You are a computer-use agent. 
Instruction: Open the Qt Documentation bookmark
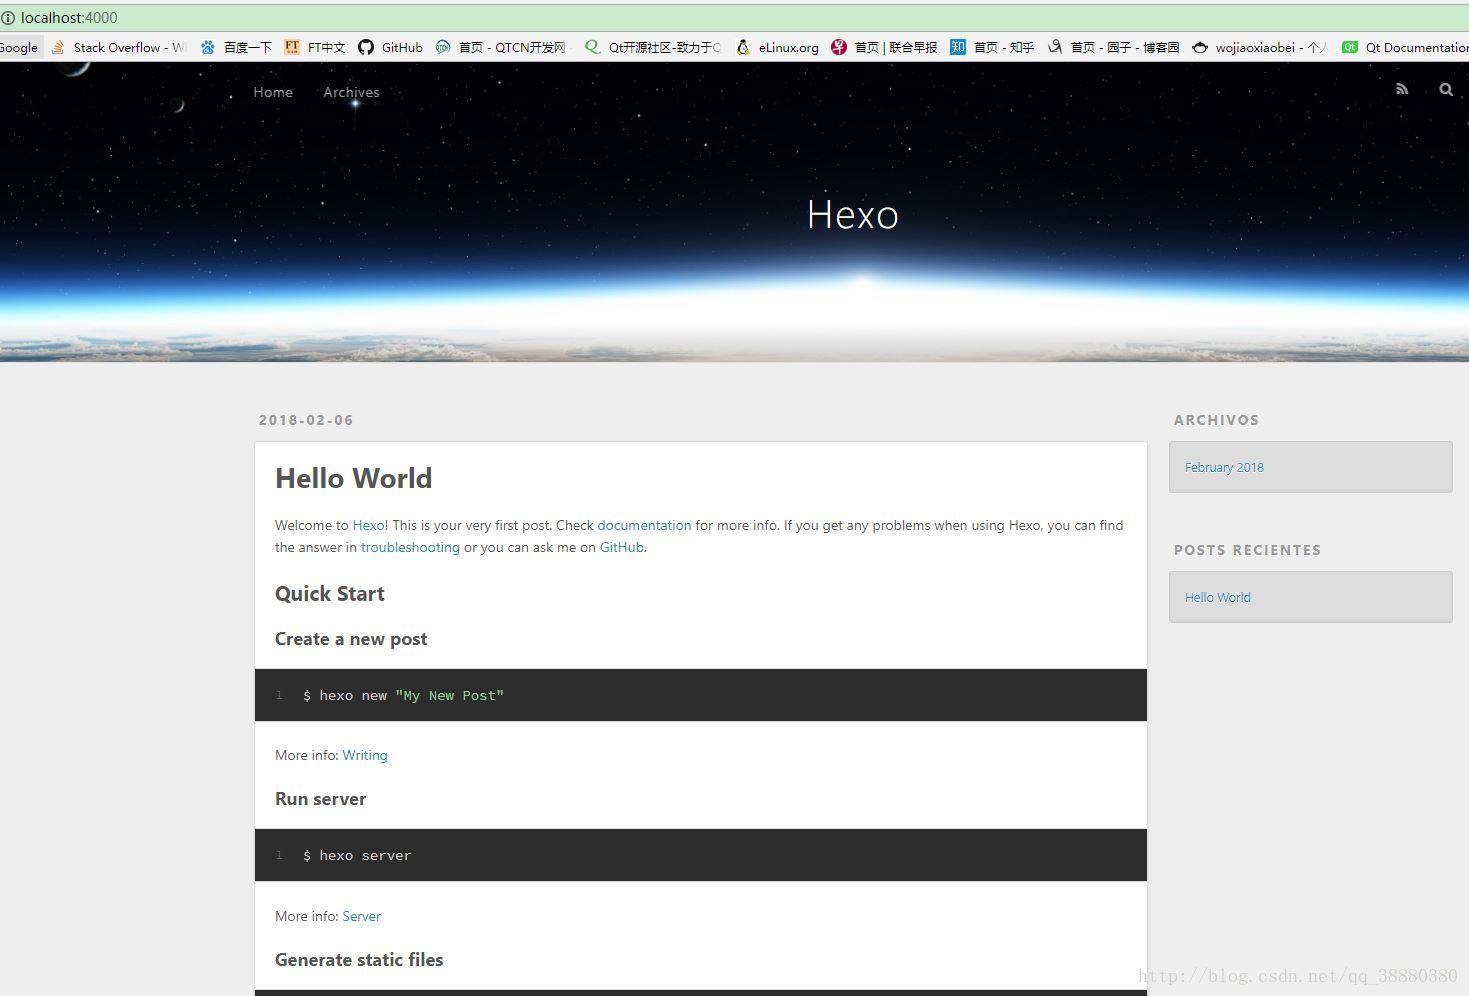(1405, 47)
